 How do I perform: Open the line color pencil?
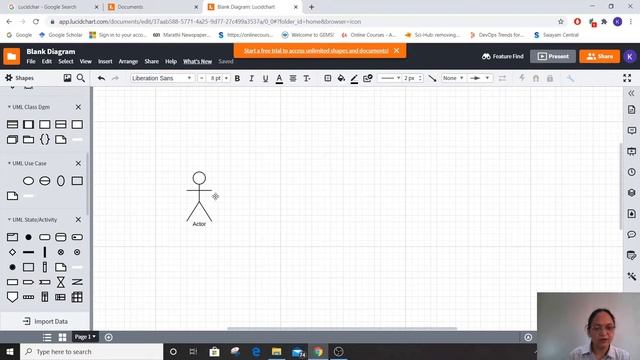pyautogui.click(x=354, y=78)
